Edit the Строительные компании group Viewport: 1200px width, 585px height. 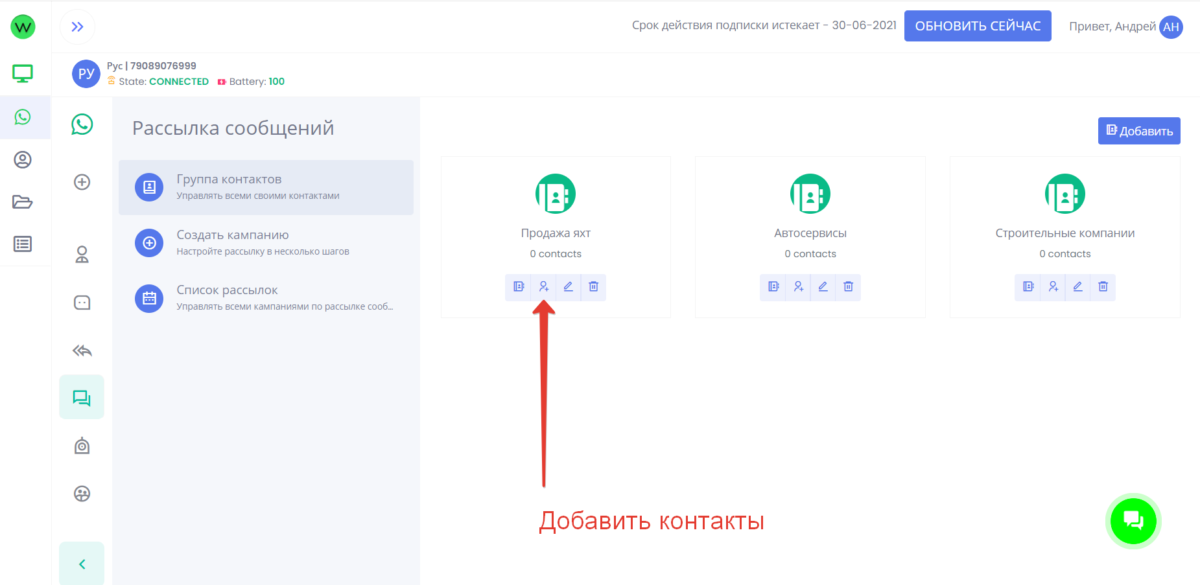[1078, 287]
